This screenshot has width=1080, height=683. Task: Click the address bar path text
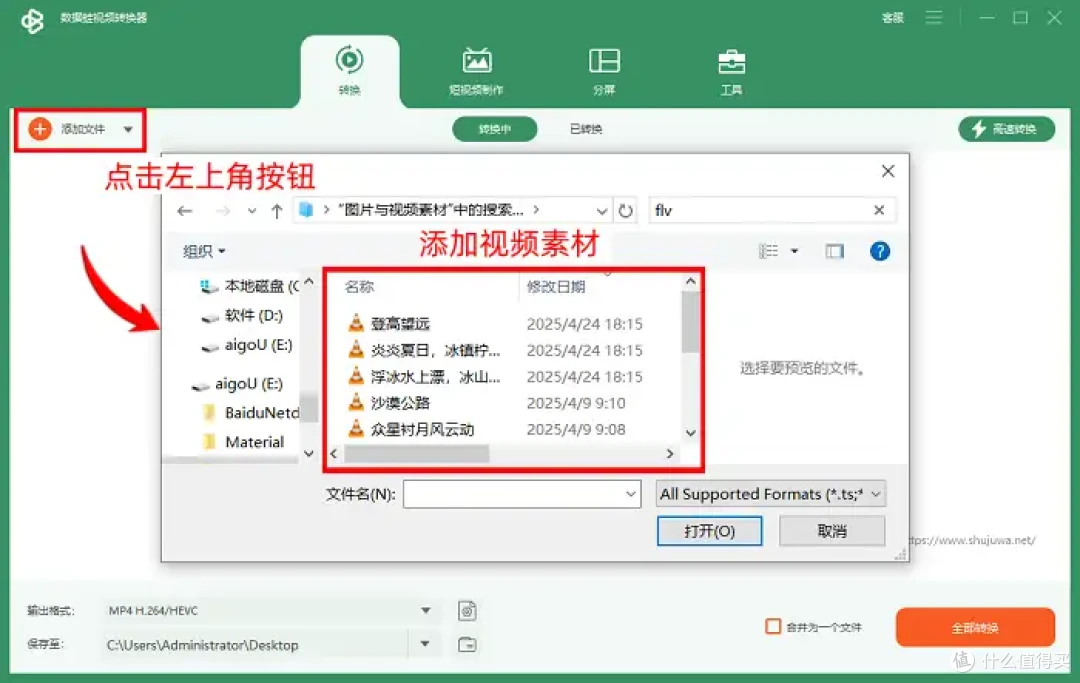coord(430,209)
